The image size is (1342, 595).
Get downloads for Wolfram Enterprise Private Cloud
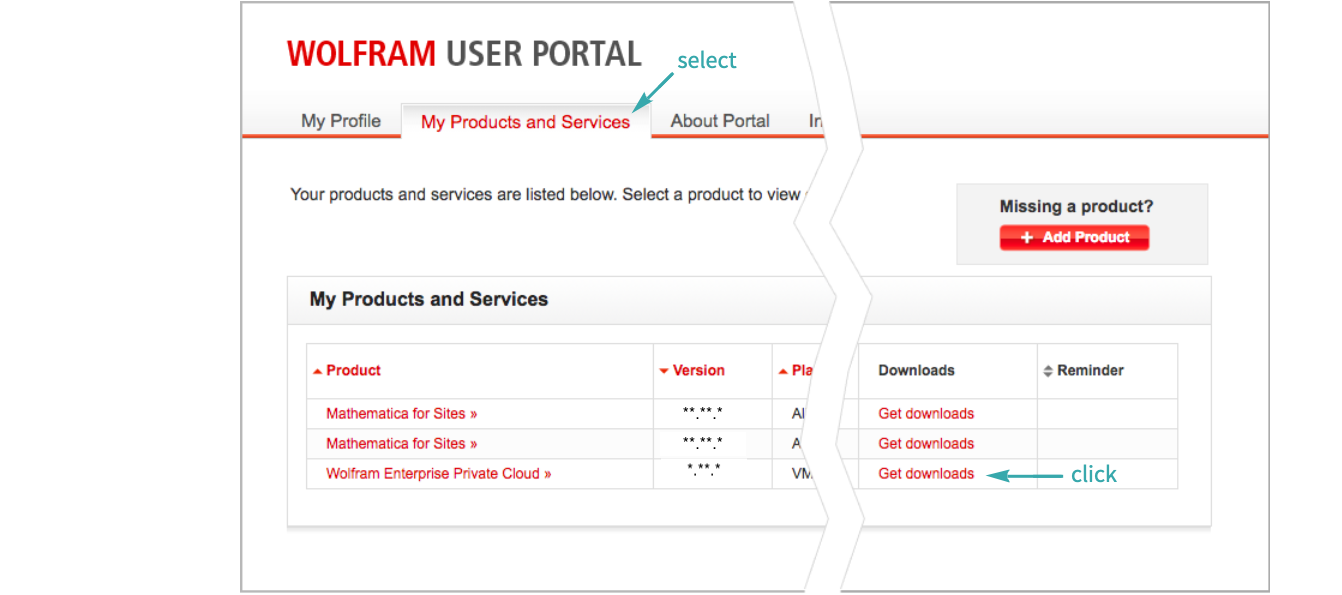click(926, 474)
